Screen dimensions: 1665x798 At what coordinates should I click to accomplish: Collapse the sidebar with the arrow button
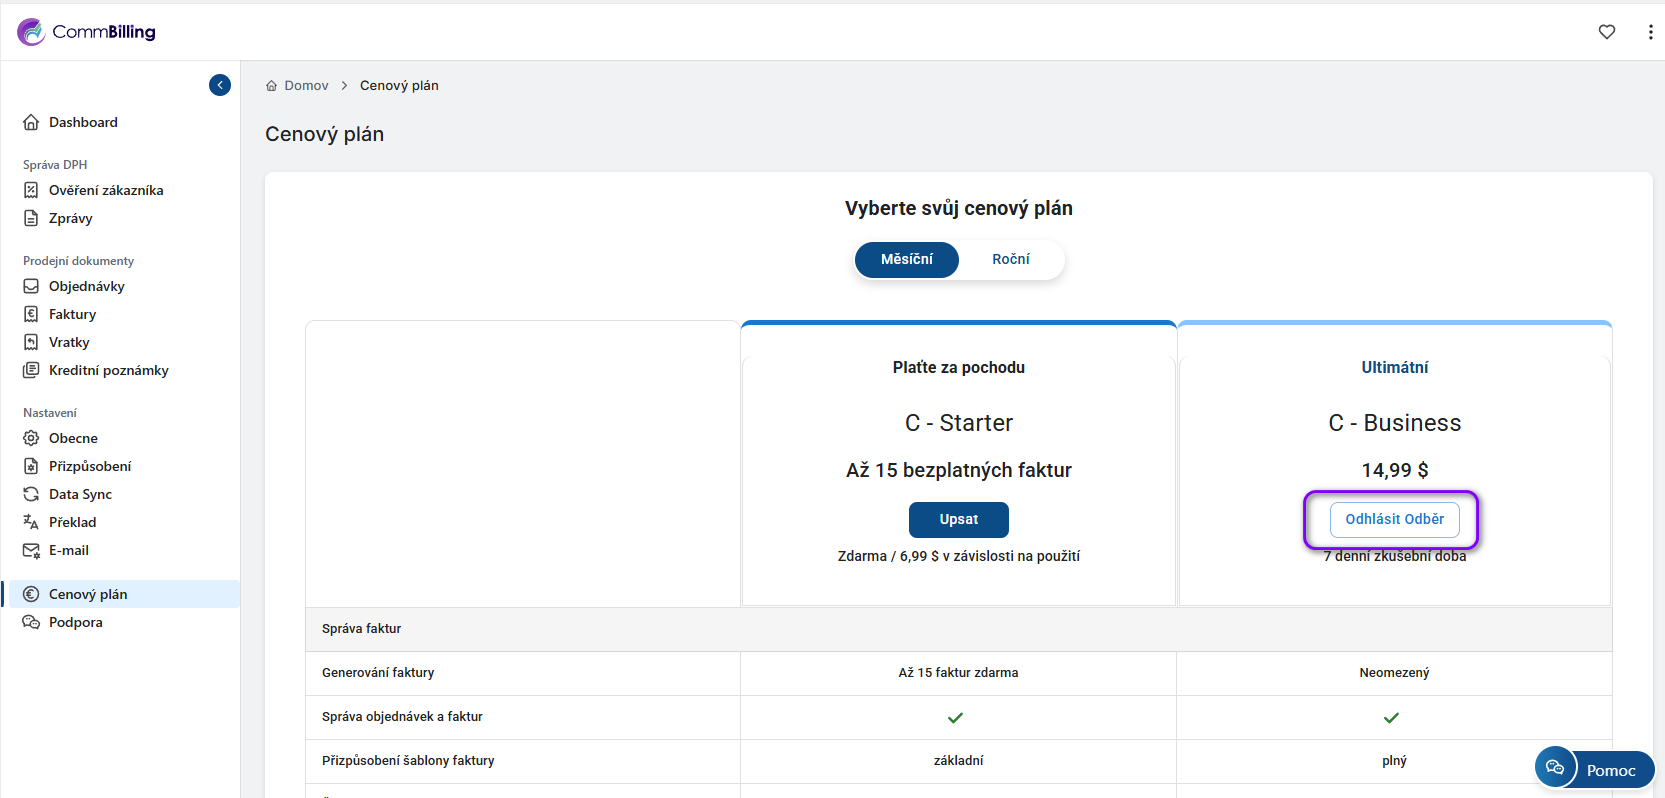[x=220, y=85]
